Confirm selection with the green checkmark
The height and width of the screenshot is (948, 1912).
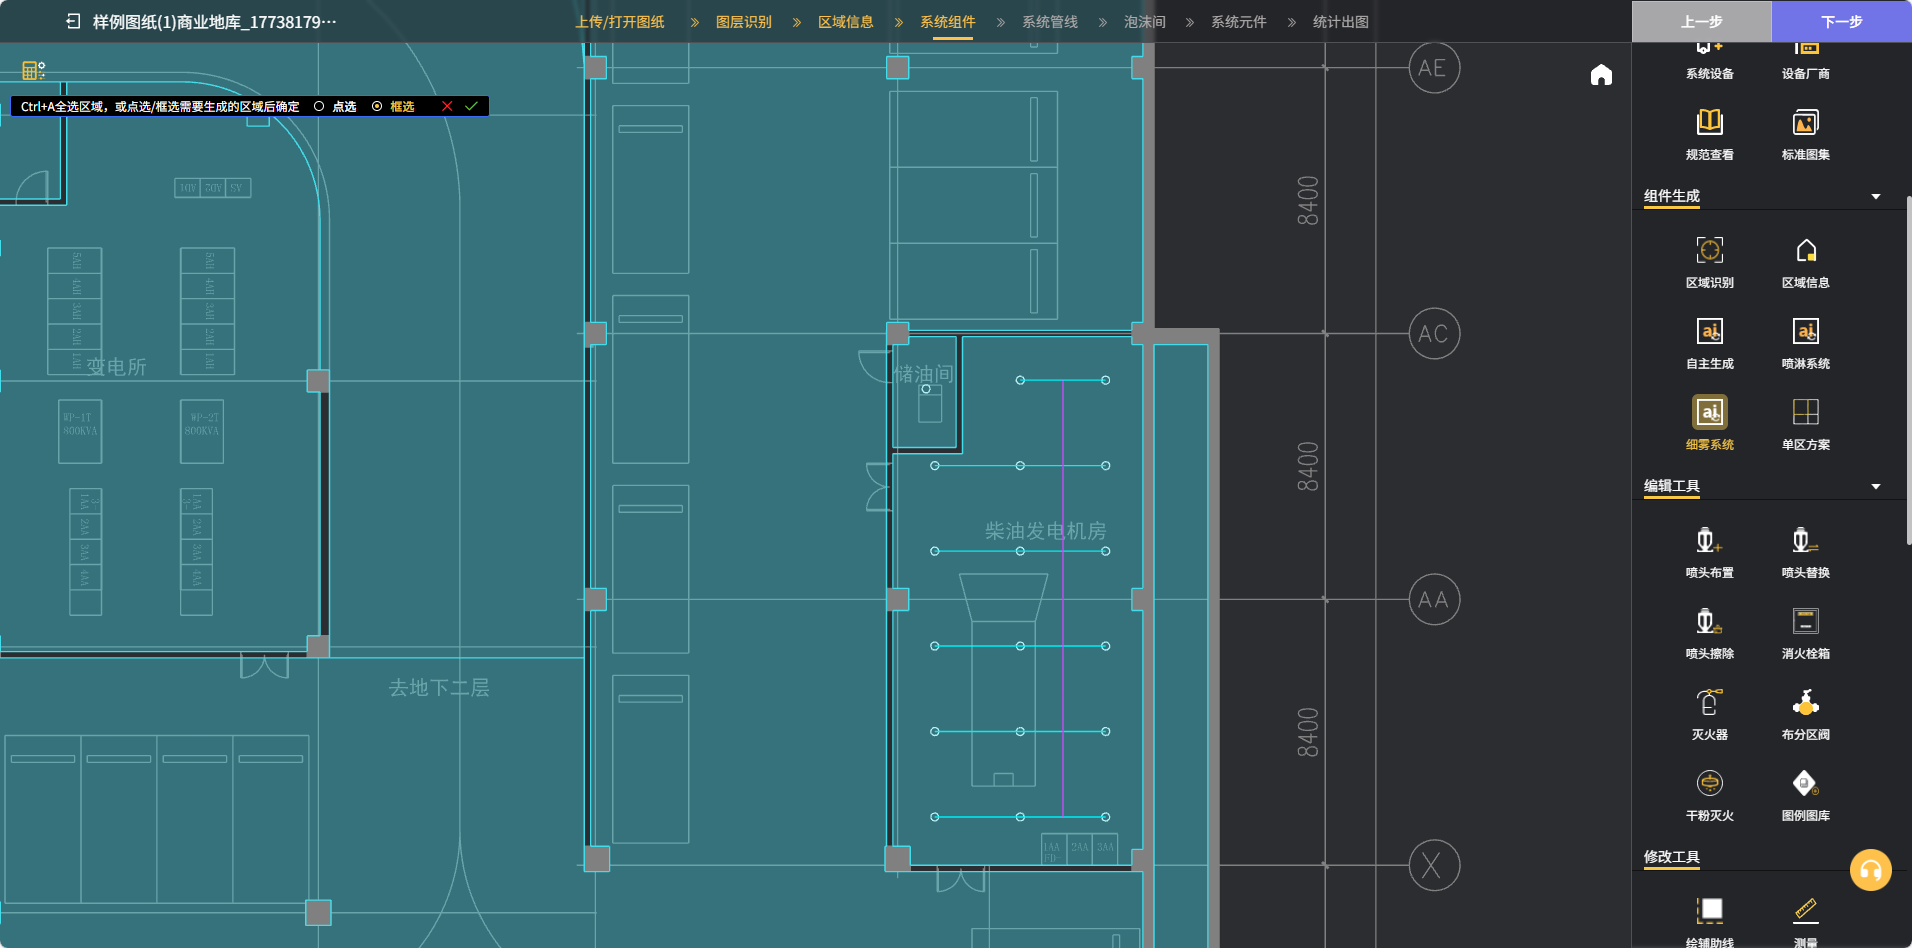point(471,106)
